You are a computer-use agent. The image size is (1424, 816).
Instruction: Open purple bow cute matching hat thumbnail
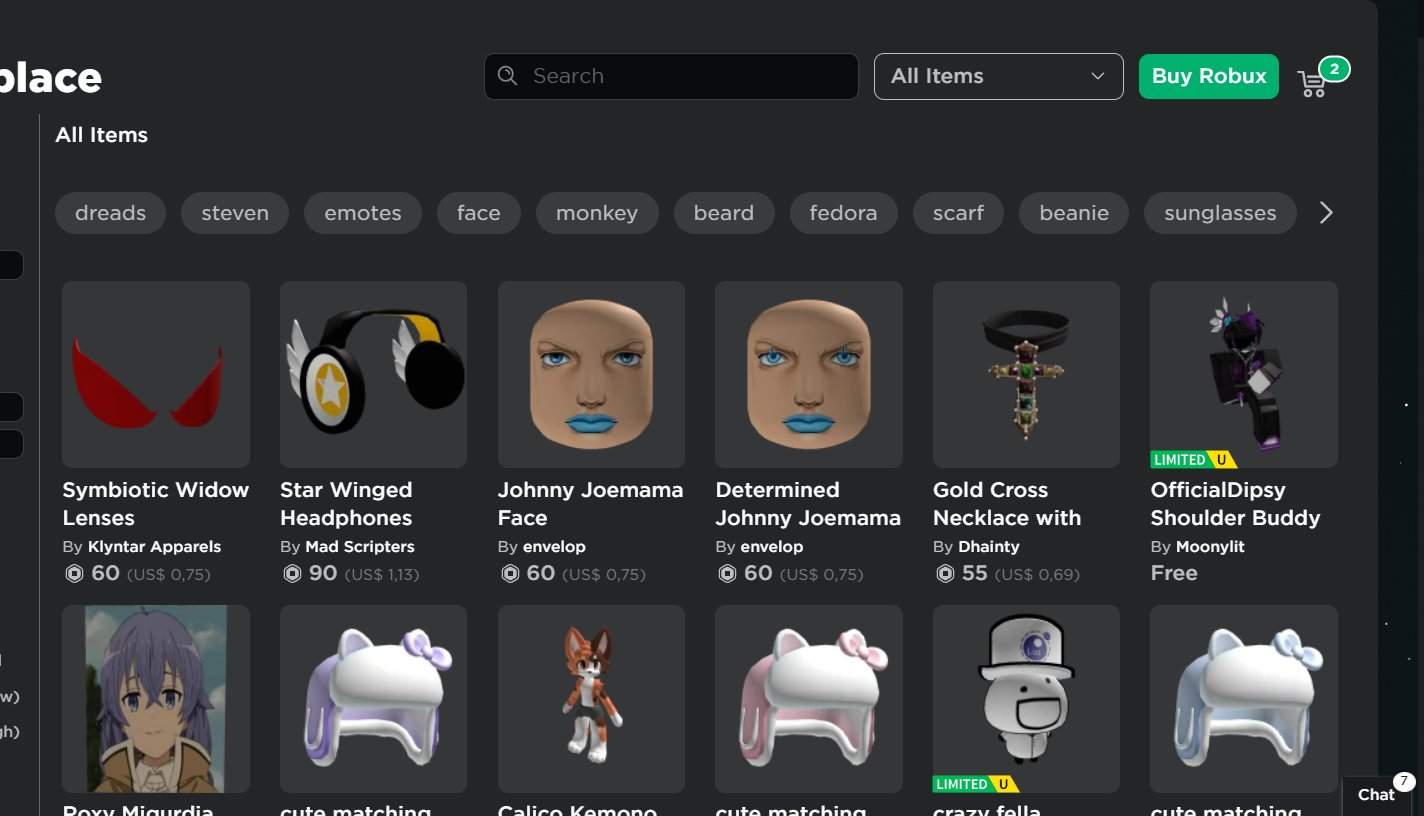373,699
